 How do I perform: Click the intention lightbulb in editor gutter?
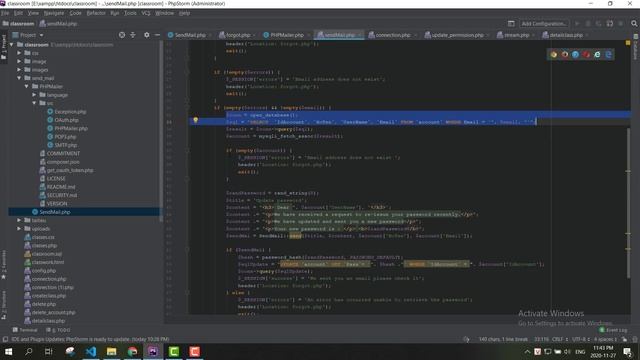pyautogui.click(x=196, y=120)
